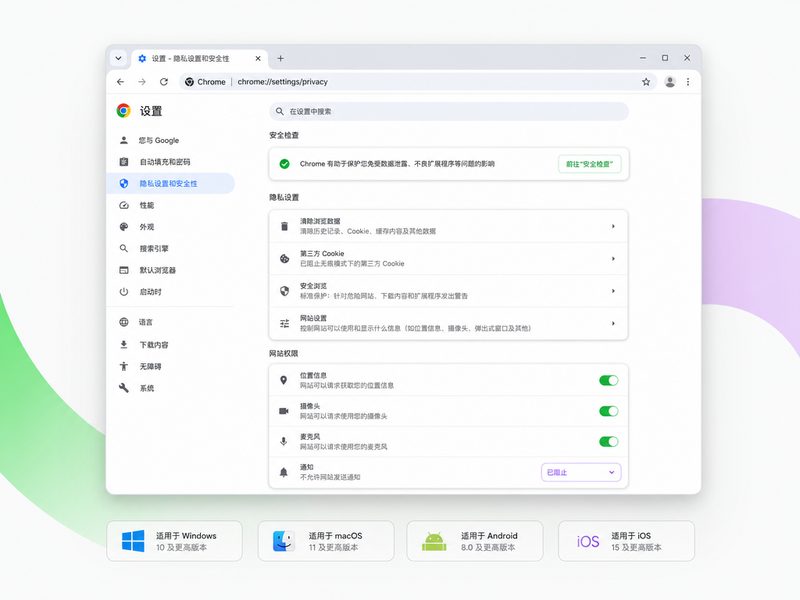Open 无障碍 in the sidebar
This screenshot has width=800, height=600.
[x=171, y=366]
